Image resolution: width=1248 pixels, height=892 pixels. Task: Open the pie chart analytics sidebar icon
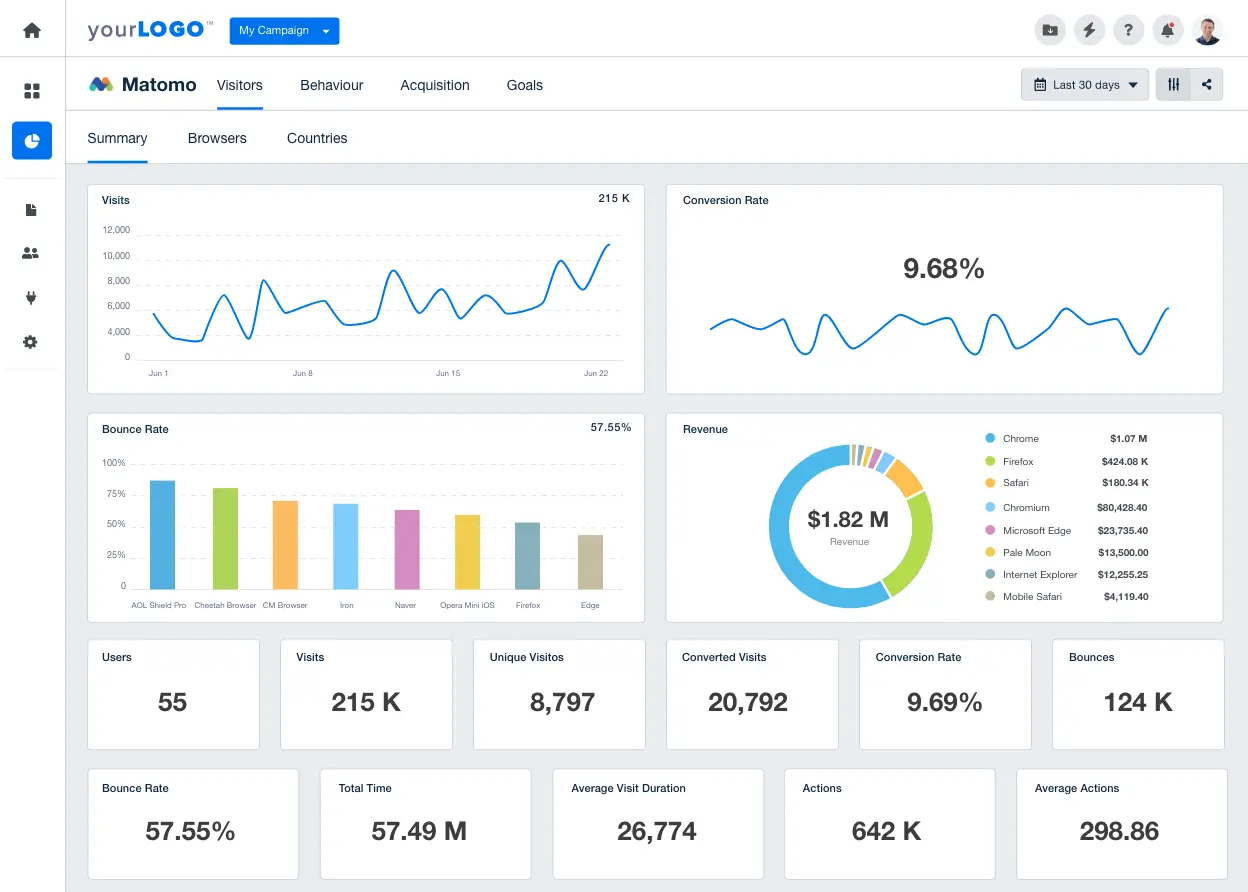coord(31,140)
